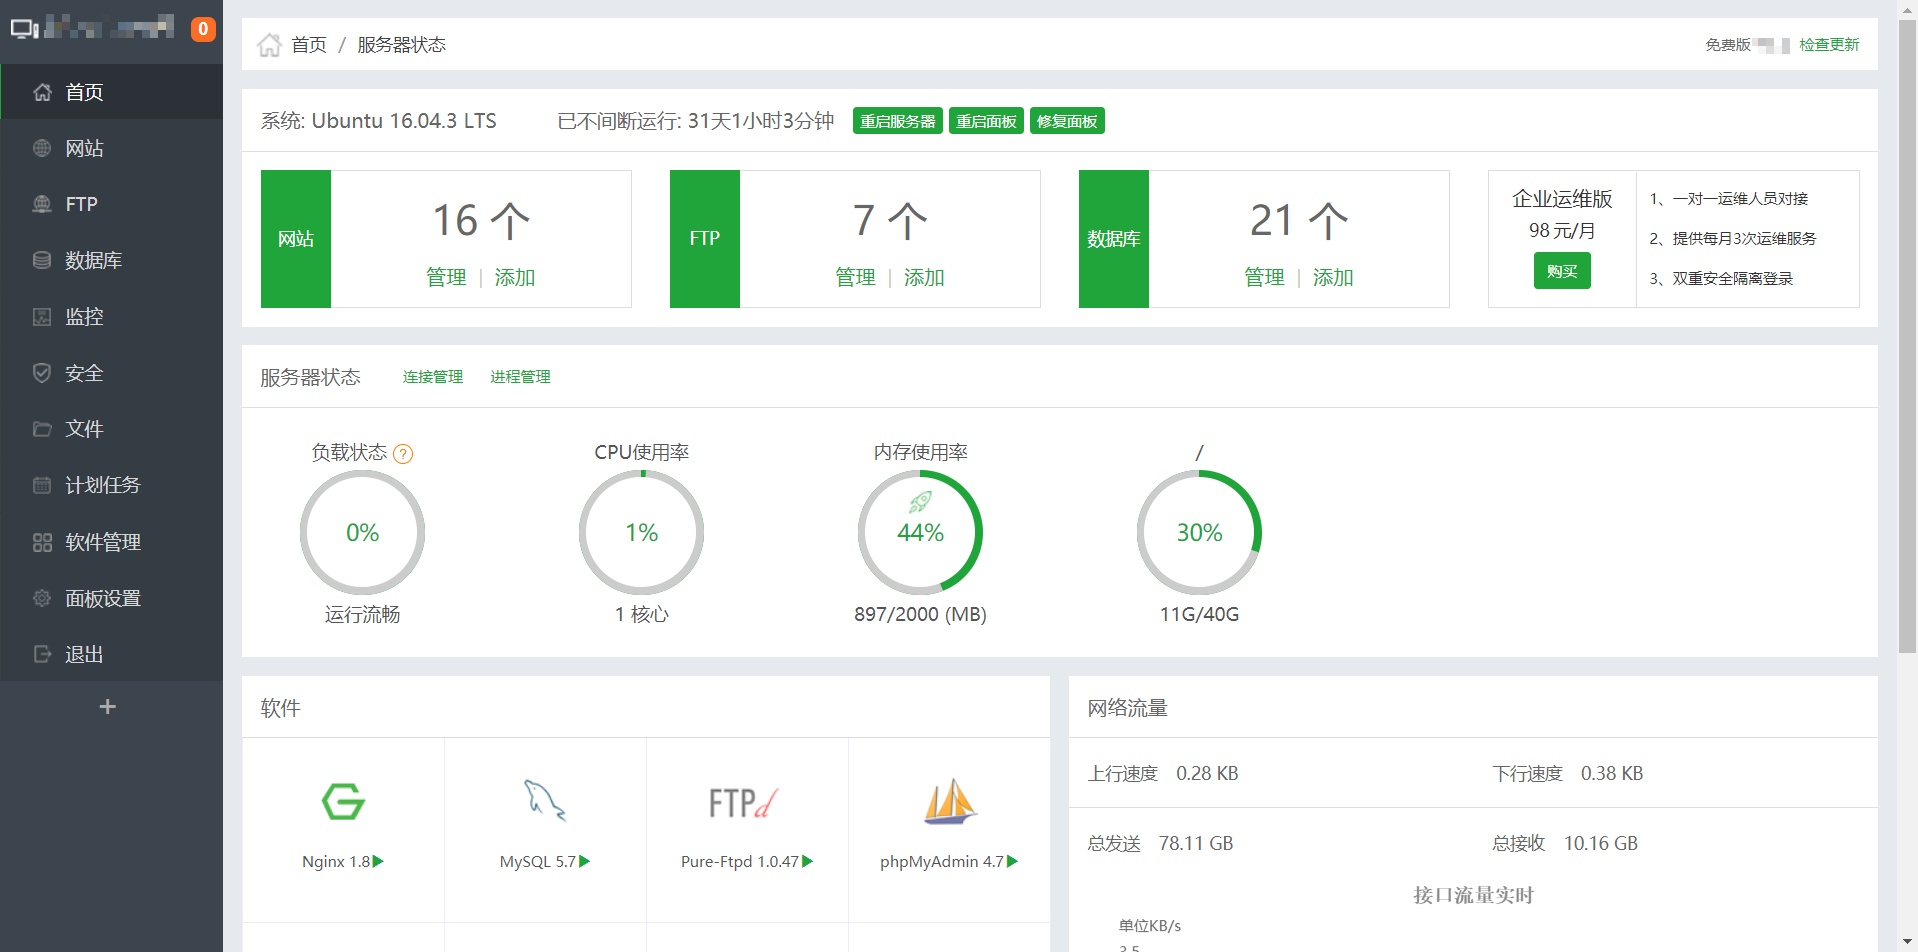
Task: Click the rocket icon in memory gauge
Action: coord(920,501)
